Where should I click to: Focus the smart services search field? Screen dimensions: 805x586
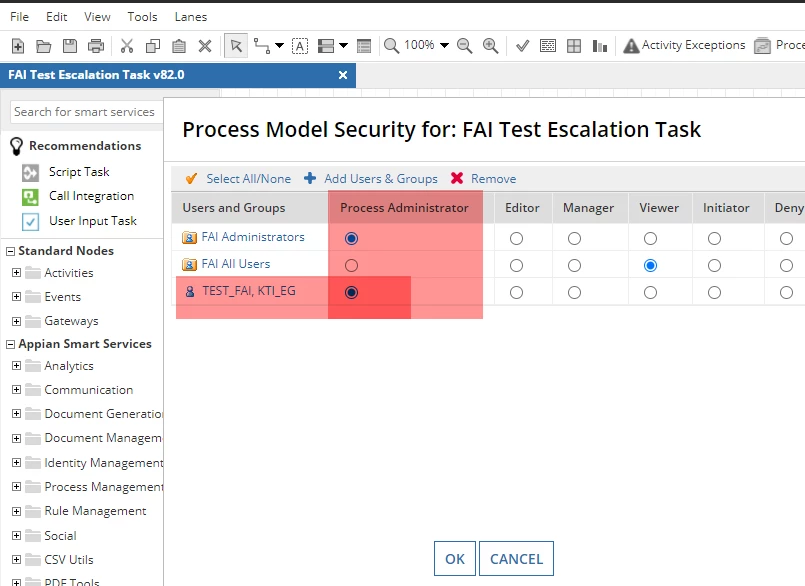pyautogui.click(x=86, y=111)
